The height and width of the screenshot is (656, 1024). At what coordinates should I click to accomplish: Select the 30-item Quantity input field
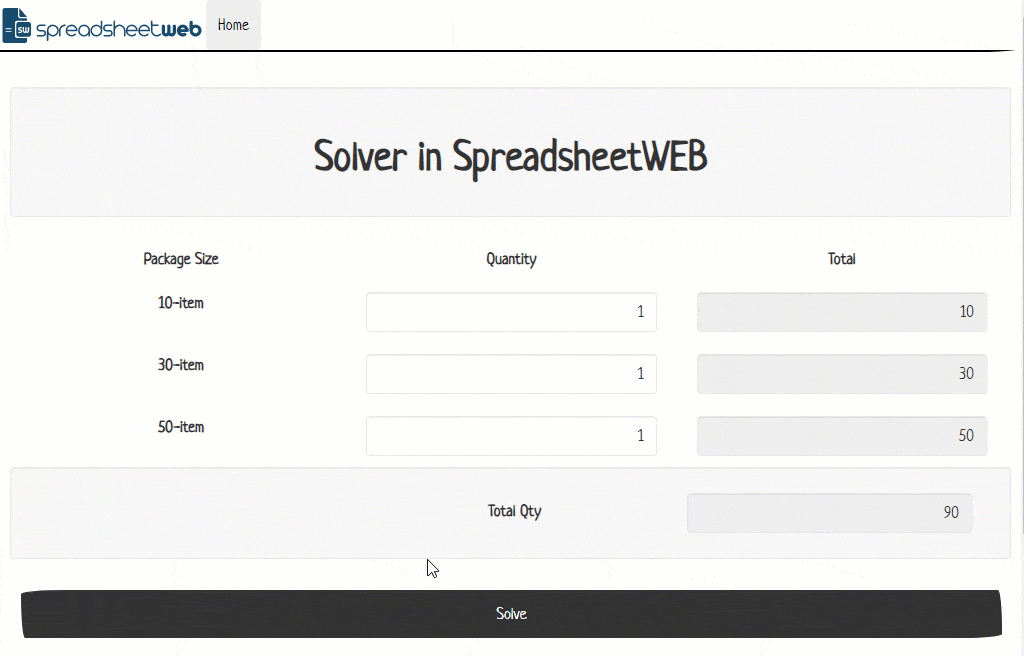point(511,374)
